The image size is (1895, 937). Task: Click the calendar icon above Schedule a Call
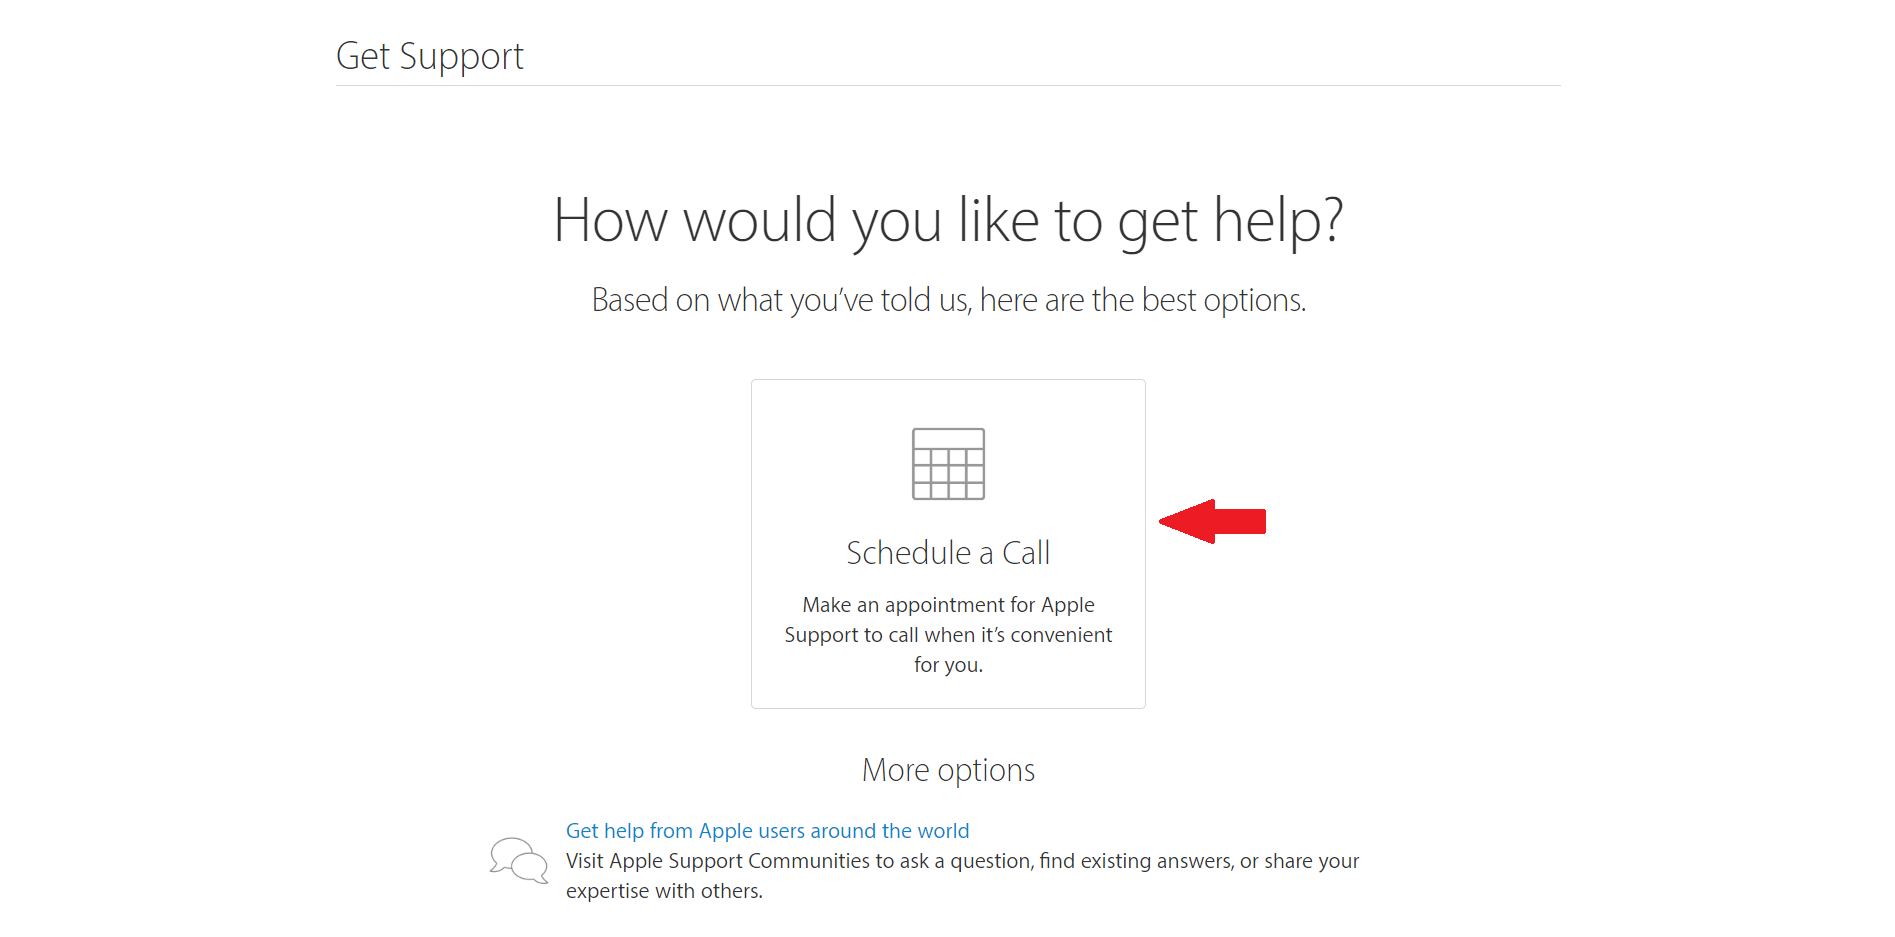click(948, 464)
